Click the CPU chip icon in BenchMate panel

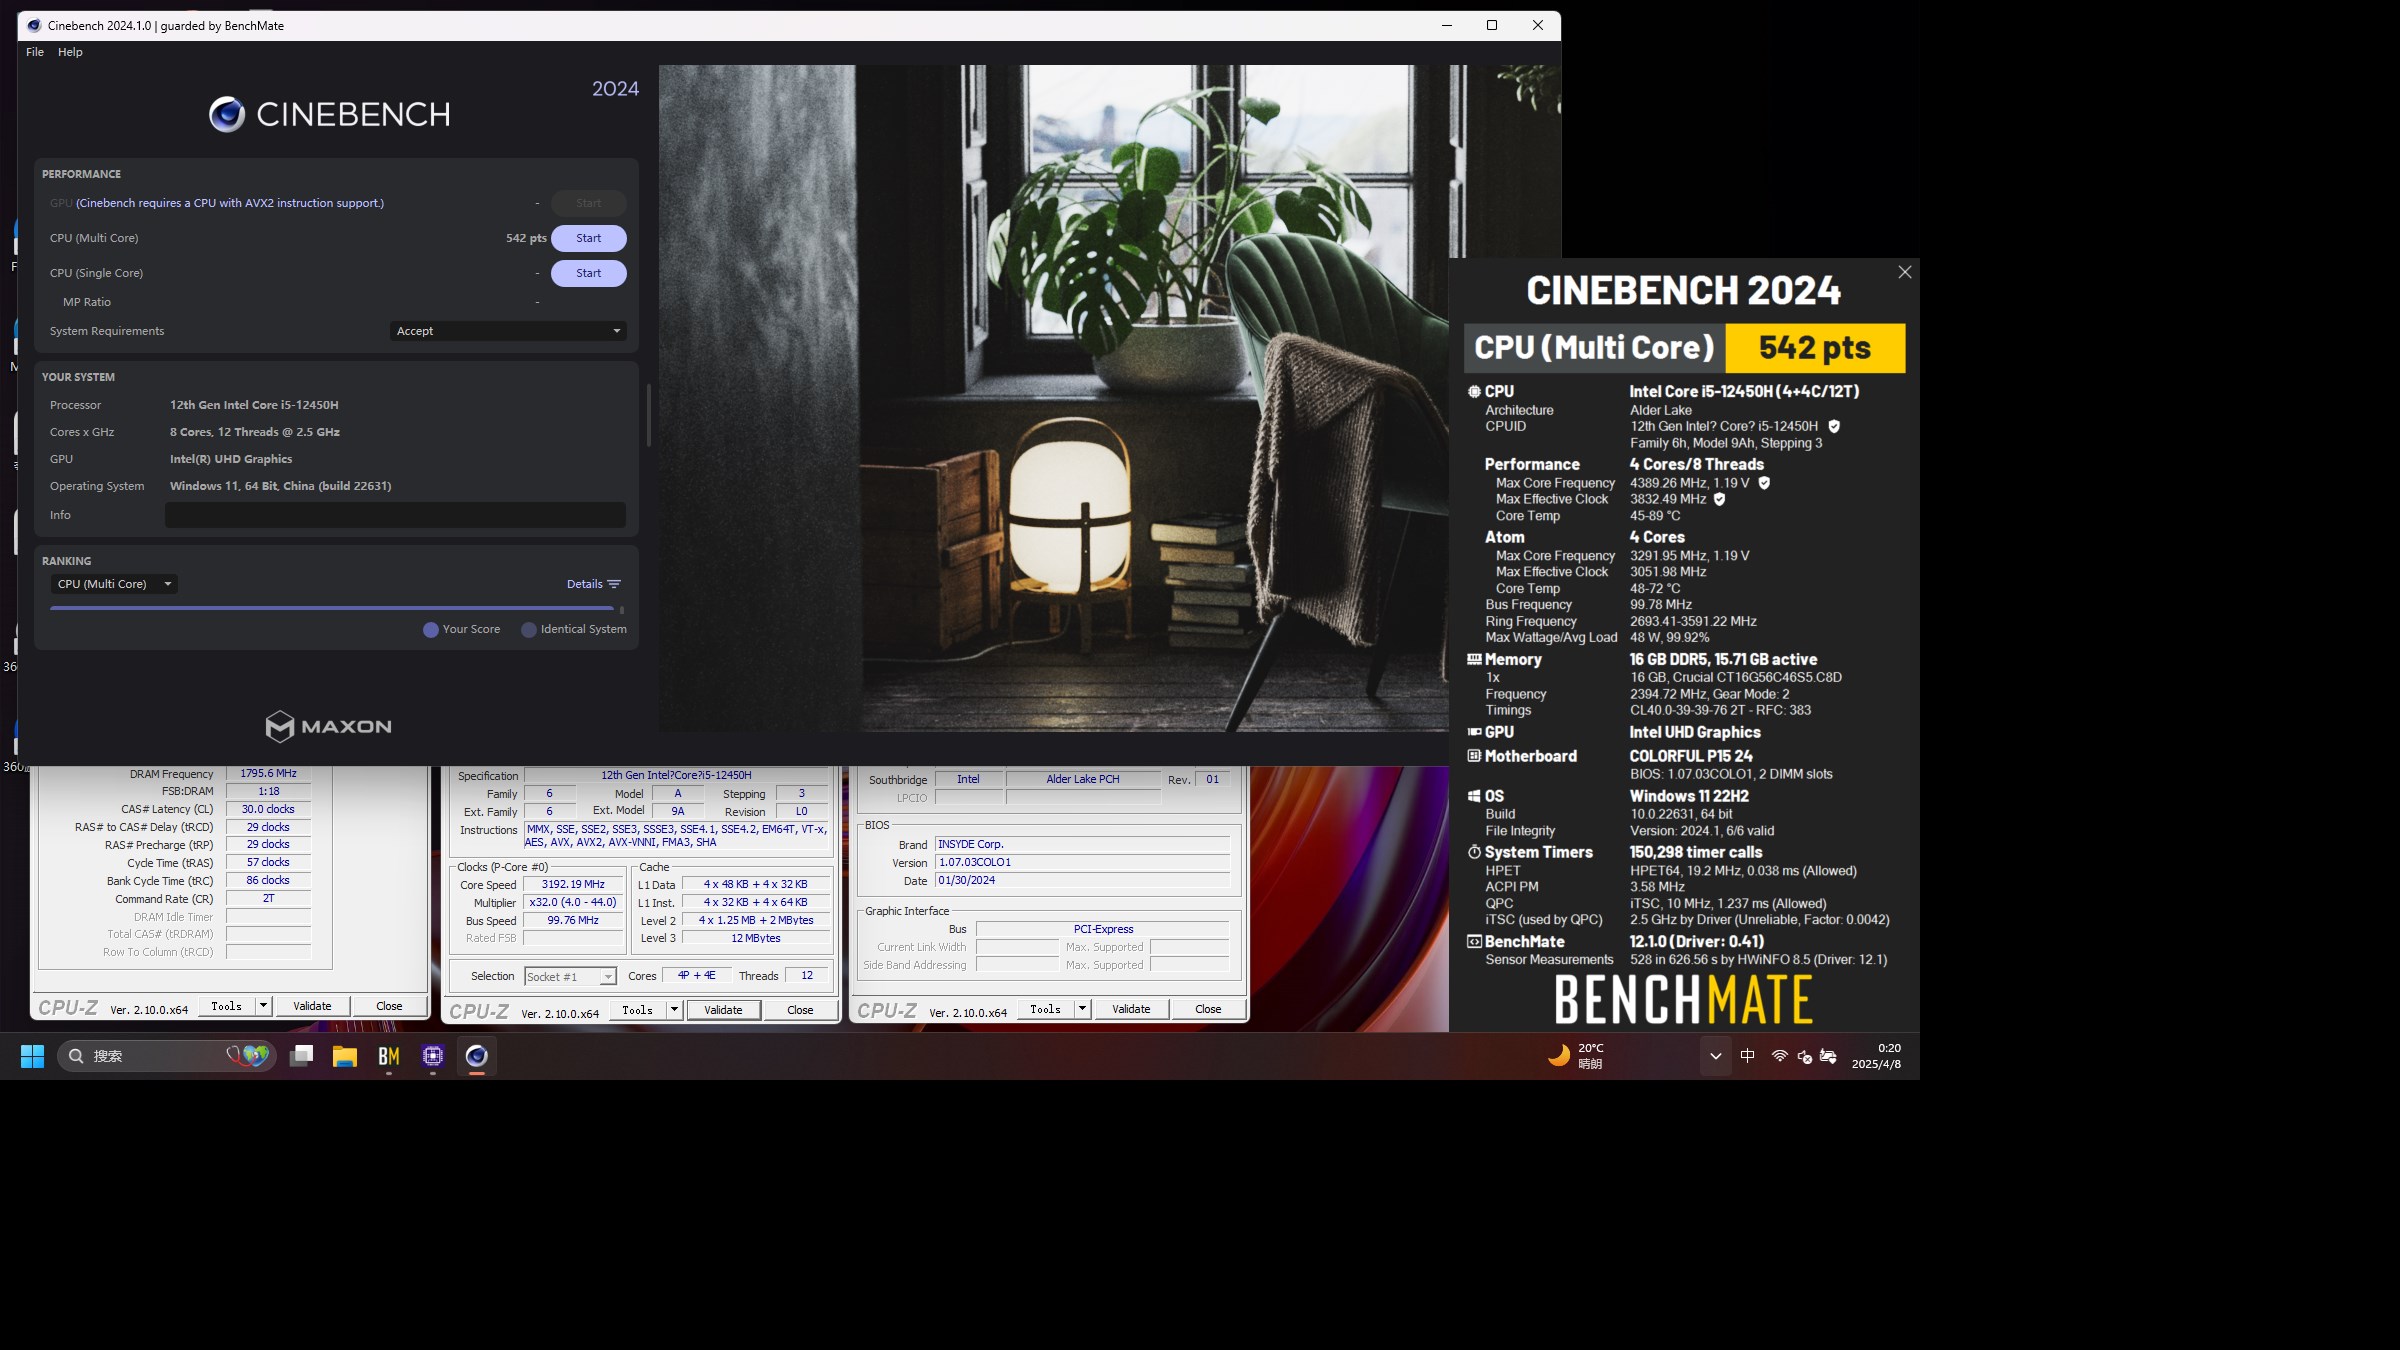(1474, 392)
